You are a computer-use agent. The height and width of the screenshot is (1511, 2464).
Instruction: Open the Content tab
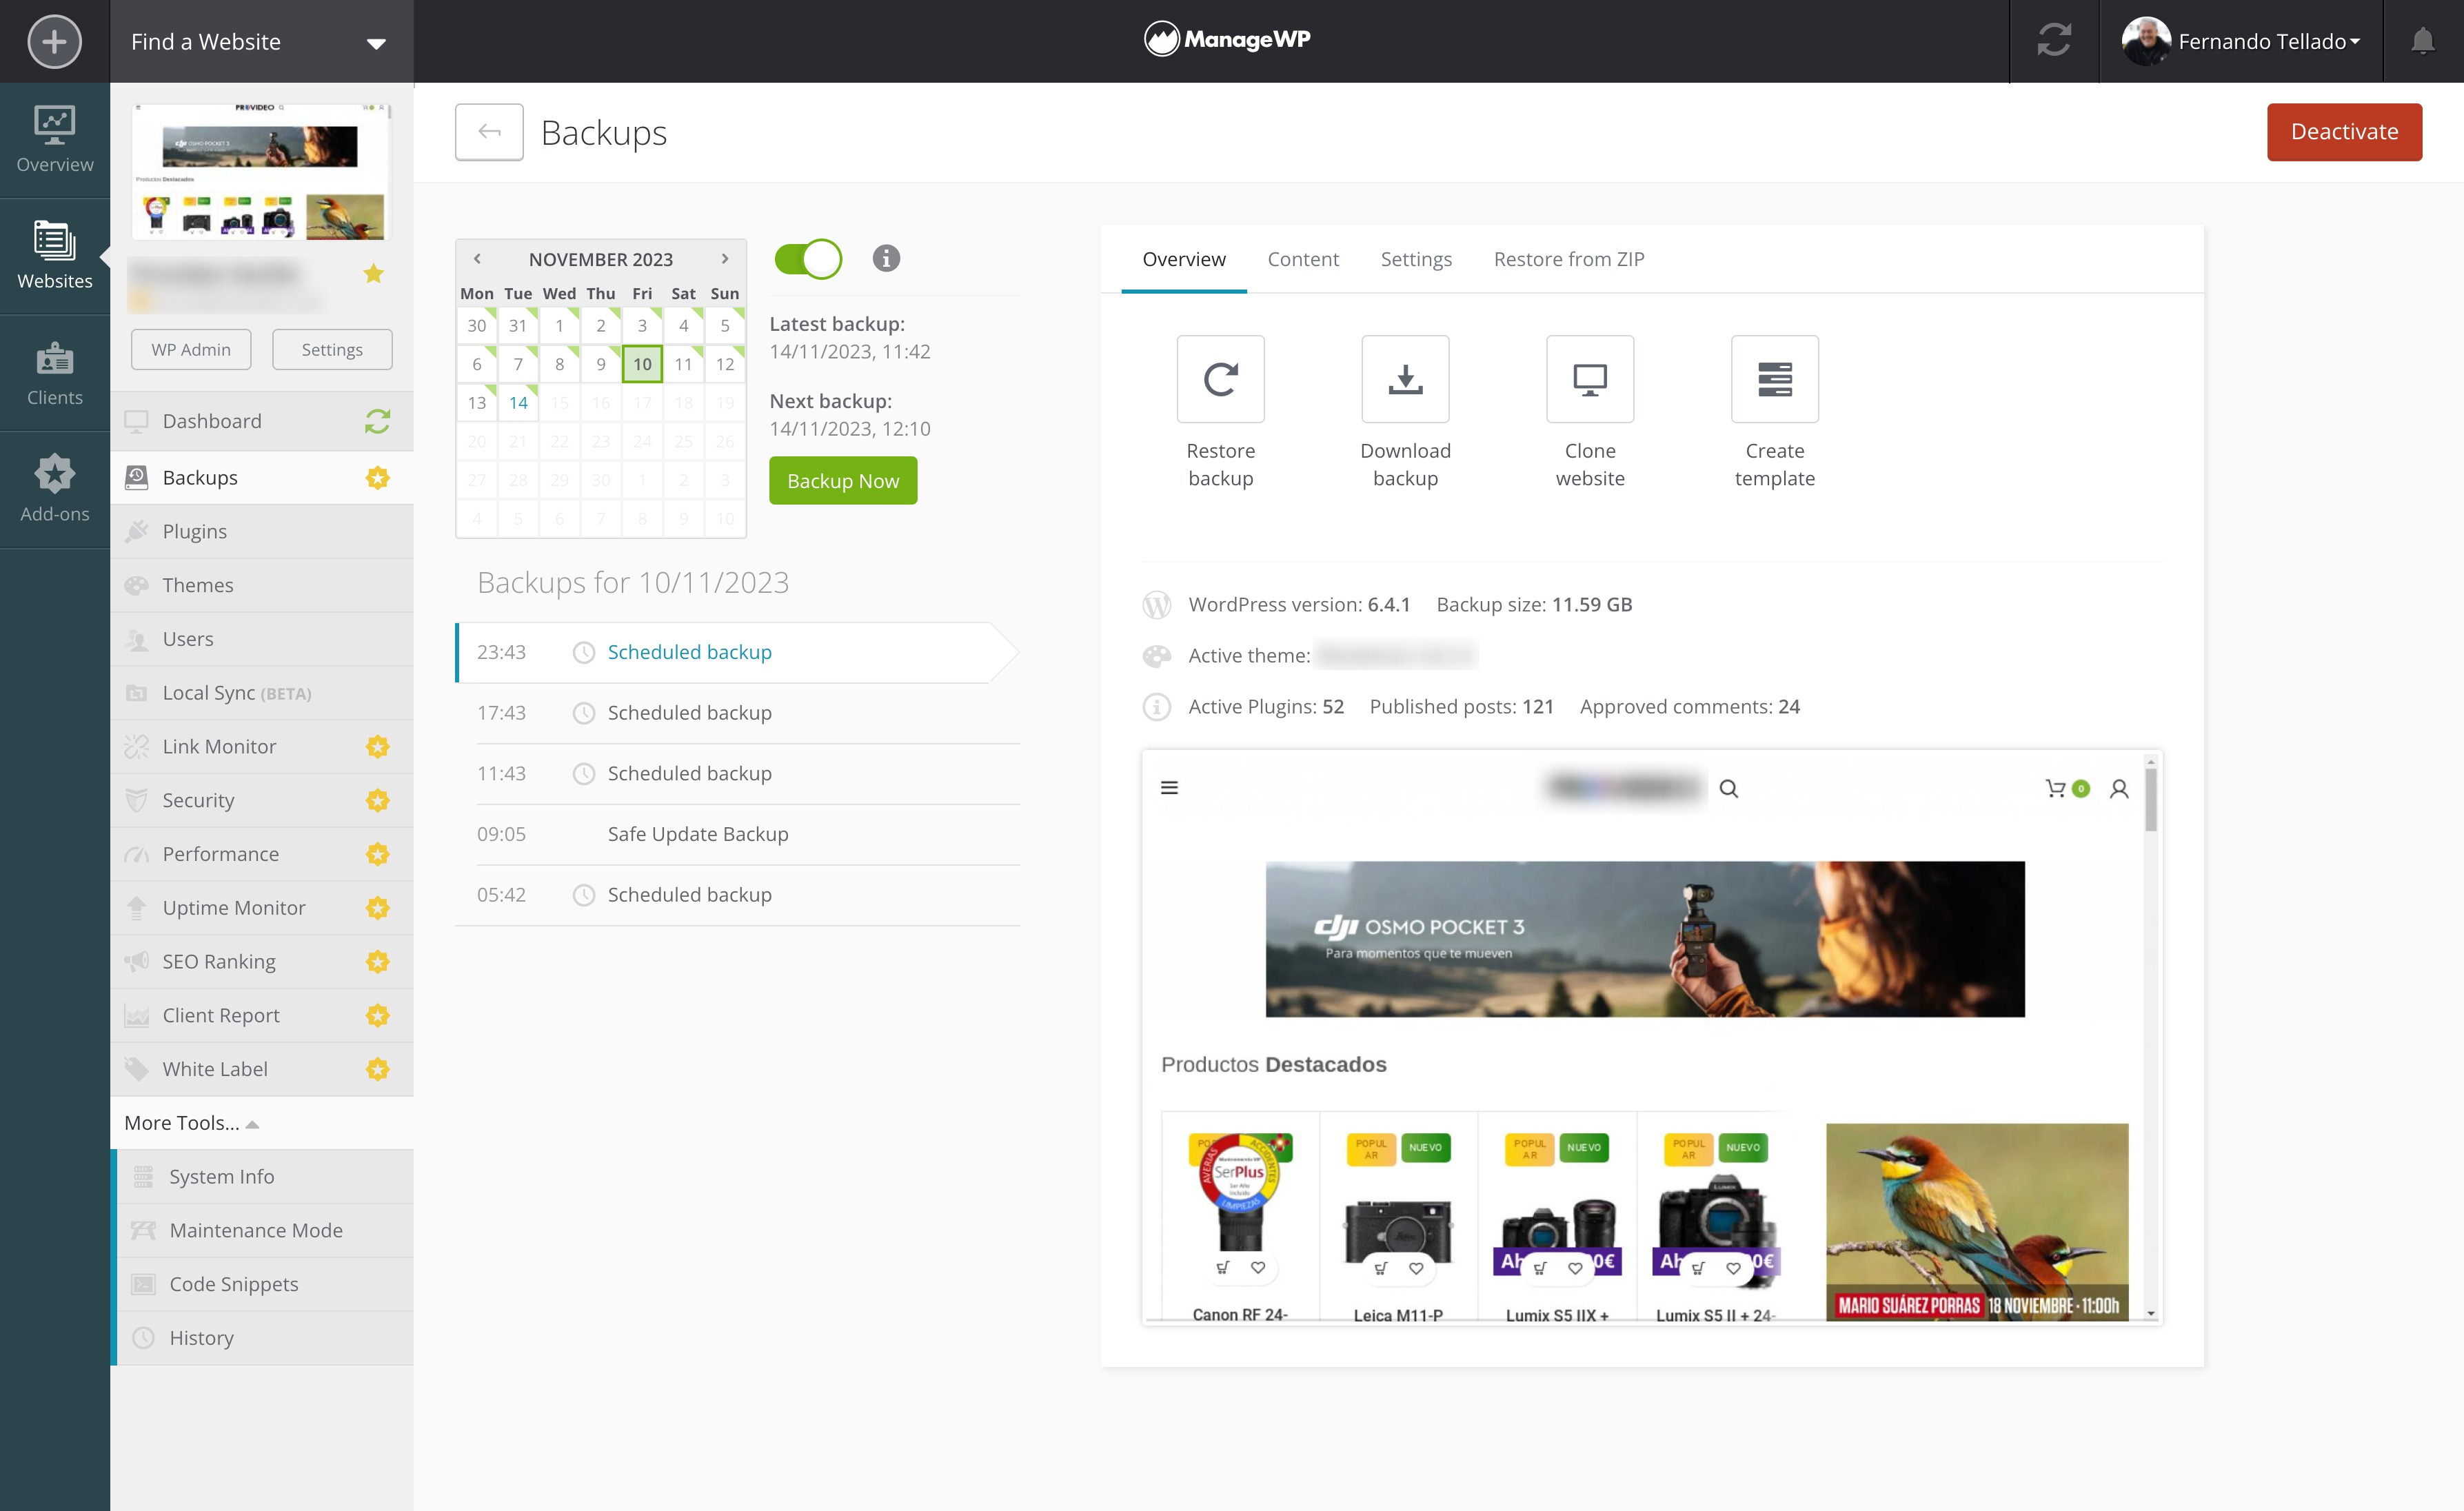pyautogui.click(x=1303, y=259)
